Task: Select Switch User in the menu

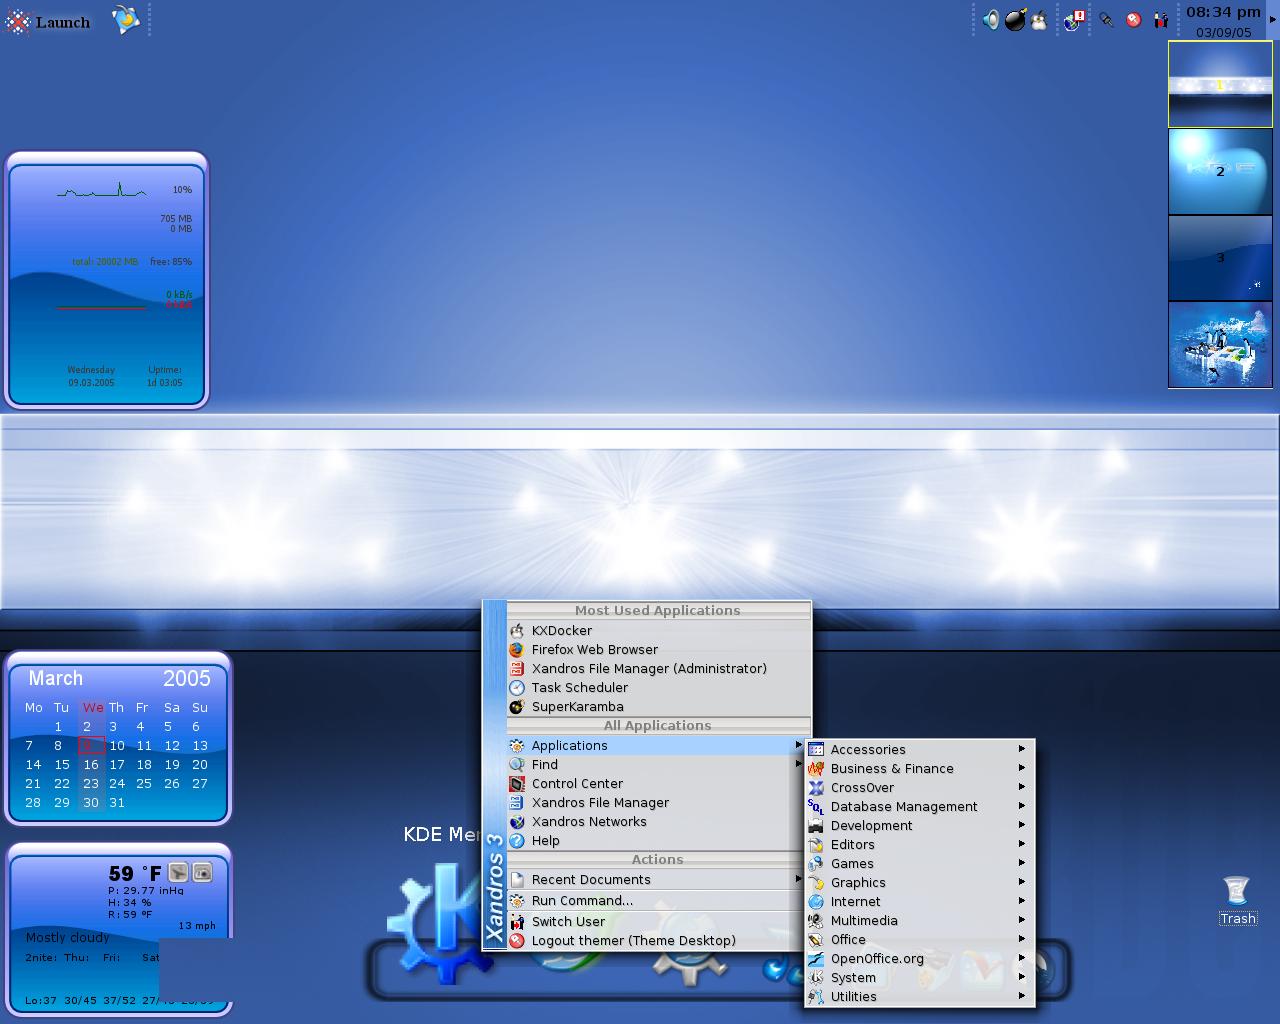Action: 658,922
